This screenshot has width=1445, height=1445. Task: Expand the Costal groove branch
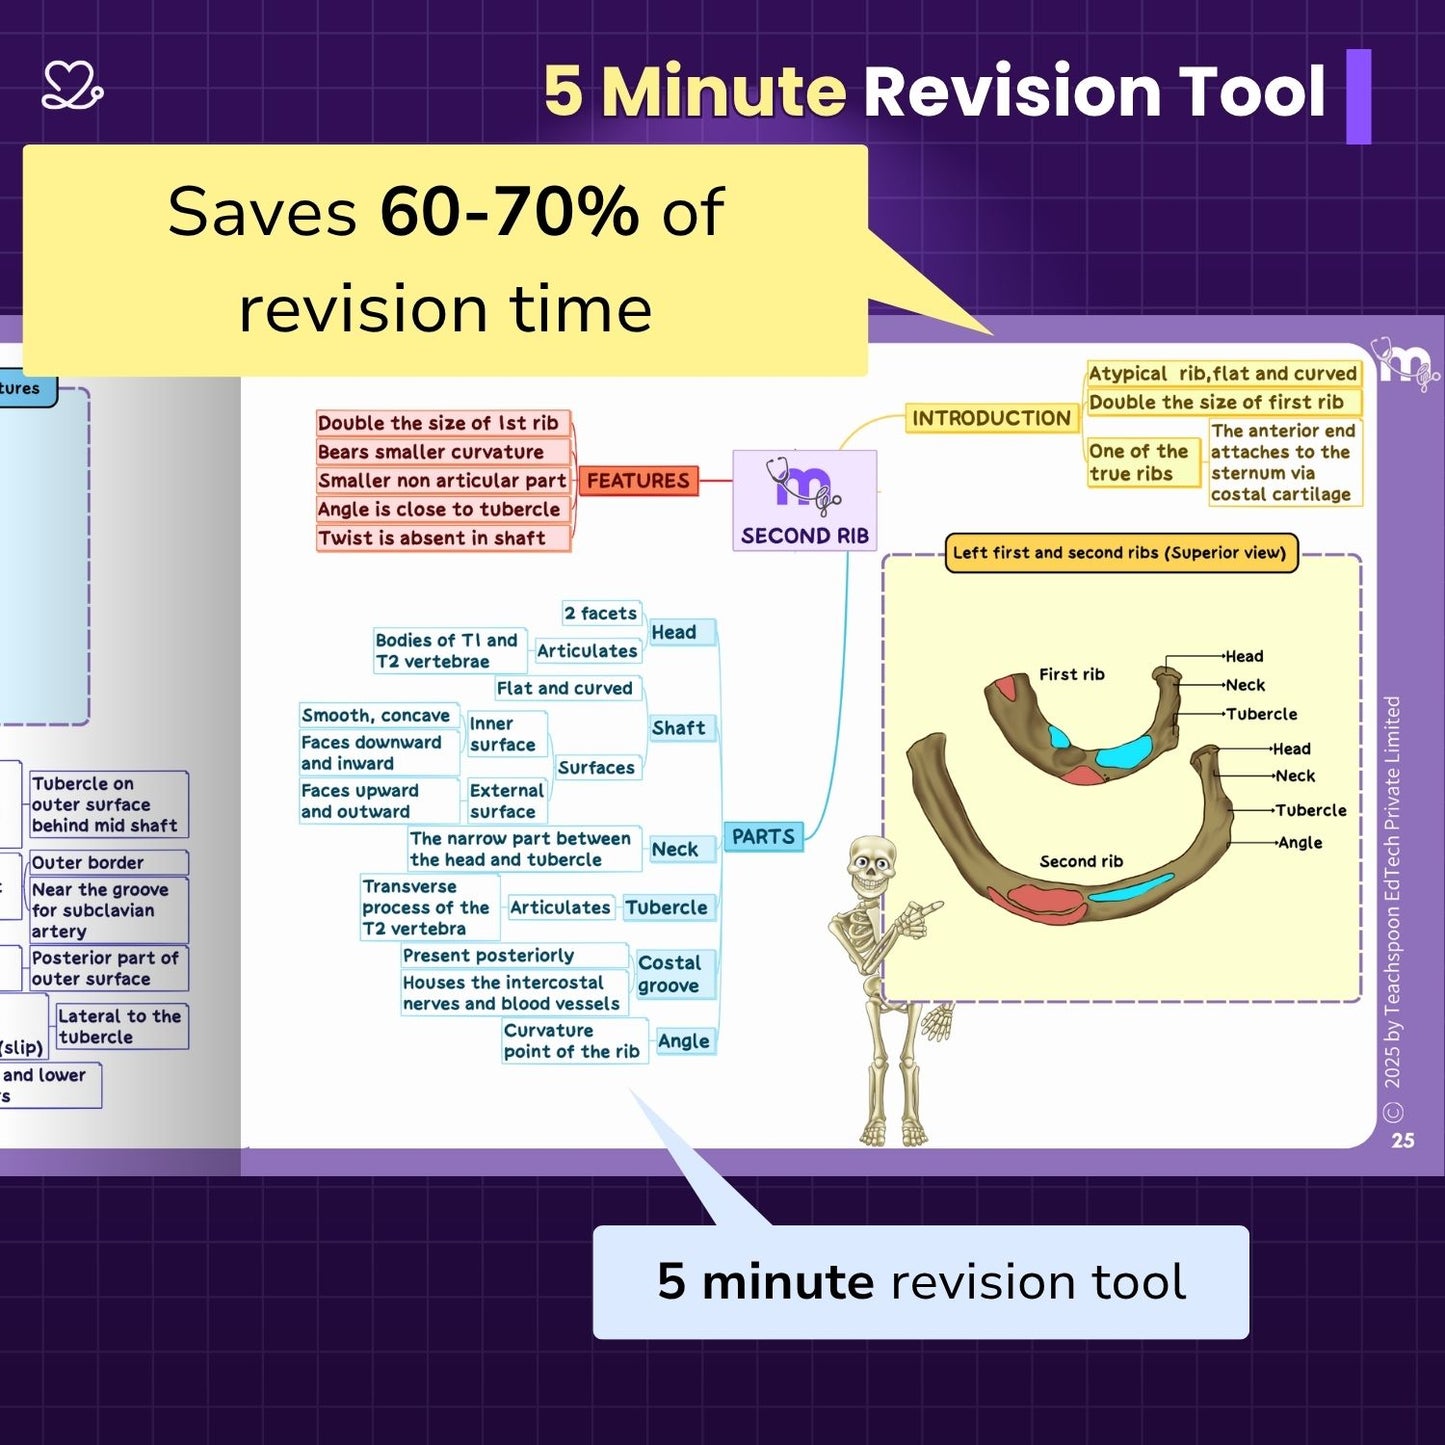[670, 974]
